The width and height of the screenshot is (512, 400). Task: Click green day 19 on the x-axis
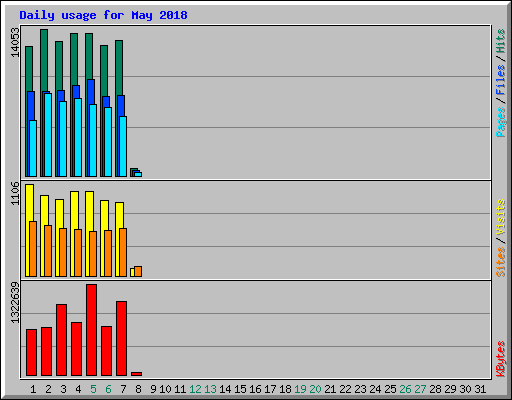tap(300, 389)
